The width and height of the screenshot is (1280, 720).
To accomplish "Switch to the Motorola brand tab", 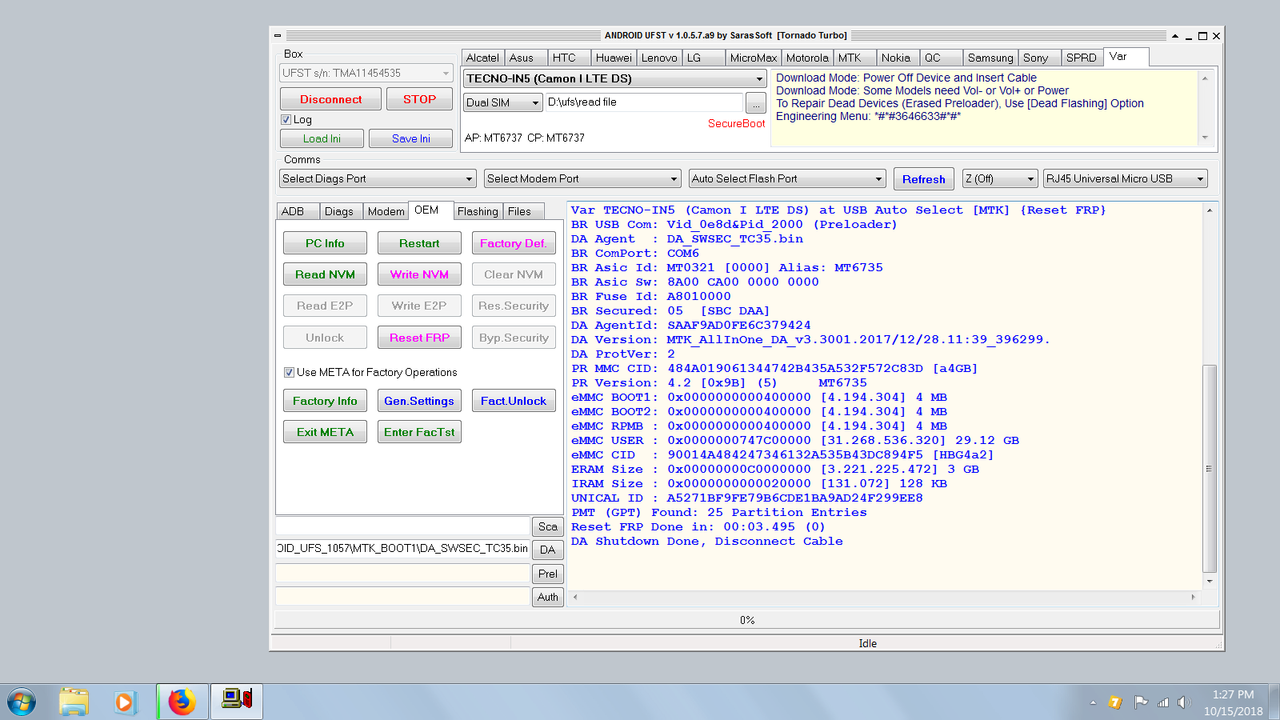I will point(807,58).
